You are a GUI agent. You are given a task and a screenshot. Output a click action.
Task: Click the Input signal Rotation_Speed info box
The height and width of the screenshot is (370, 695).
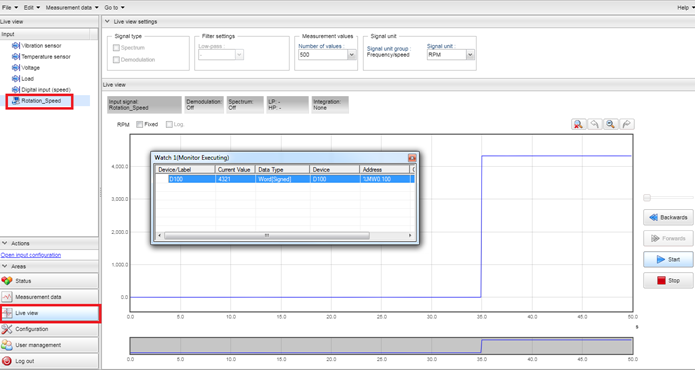coord(144,105)
